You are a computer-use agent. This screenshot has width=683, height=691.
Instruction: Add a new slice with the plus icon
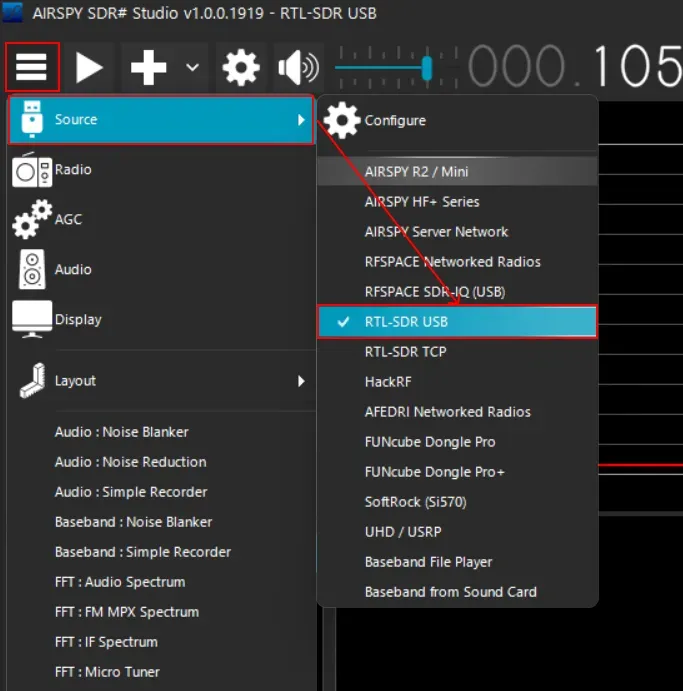click(148, 67)
